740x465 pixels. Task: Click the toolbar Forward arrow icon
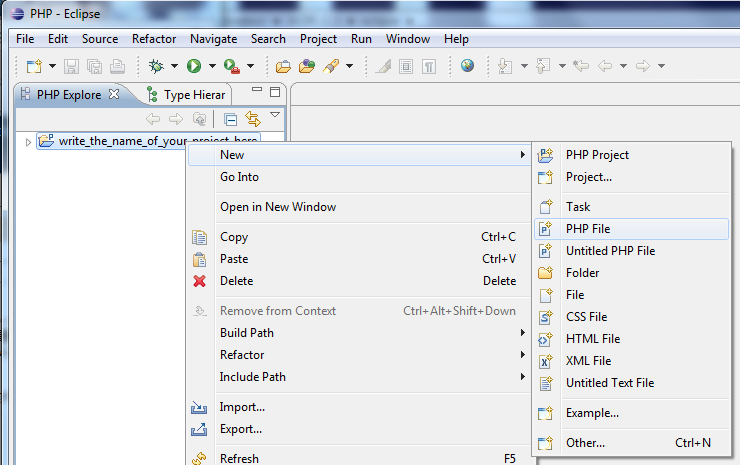[643, 66]
